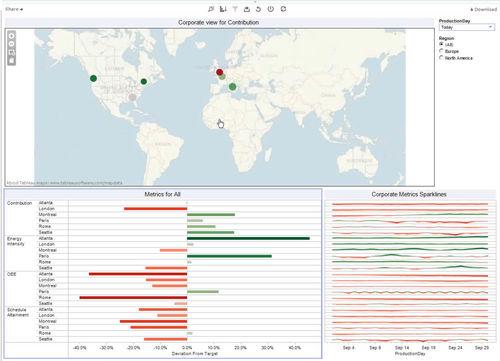Click the Contribution Montreal green bar
Viewport: 500px width, 361px height.
click(x=211, y=215)
